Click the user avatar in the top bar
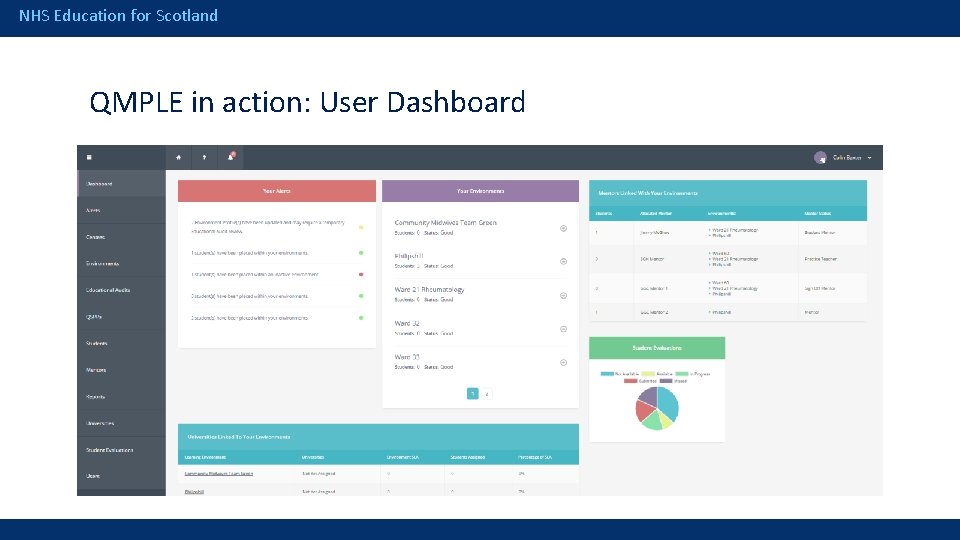Image resolution: width=960 pixels, height=540 pixels. pos(820,157)
